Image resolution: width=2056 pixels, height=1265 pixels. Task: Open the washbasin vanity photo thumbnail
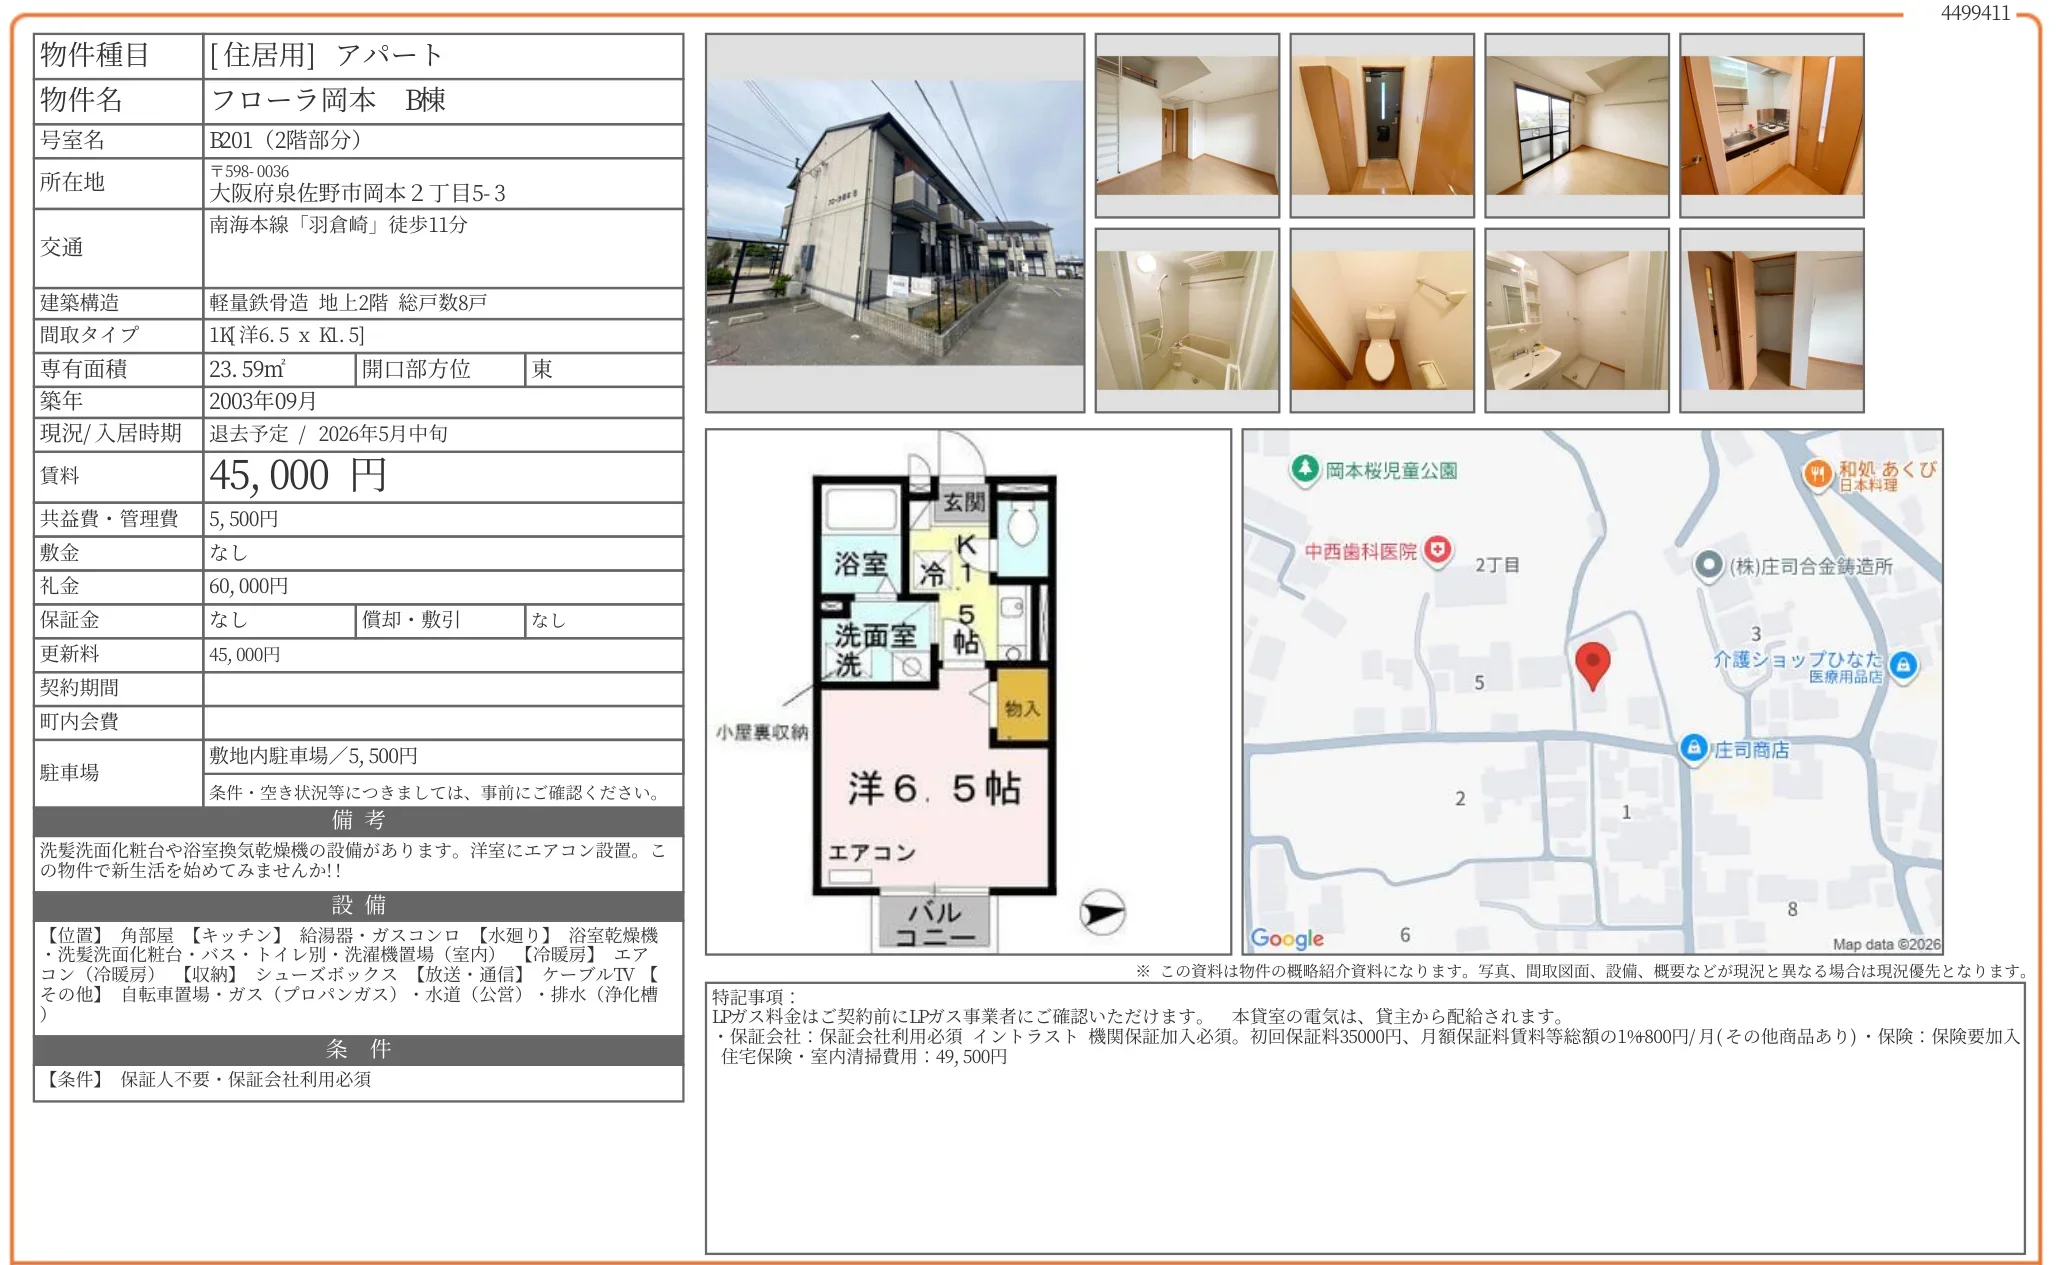click(x=1576, y=320)
